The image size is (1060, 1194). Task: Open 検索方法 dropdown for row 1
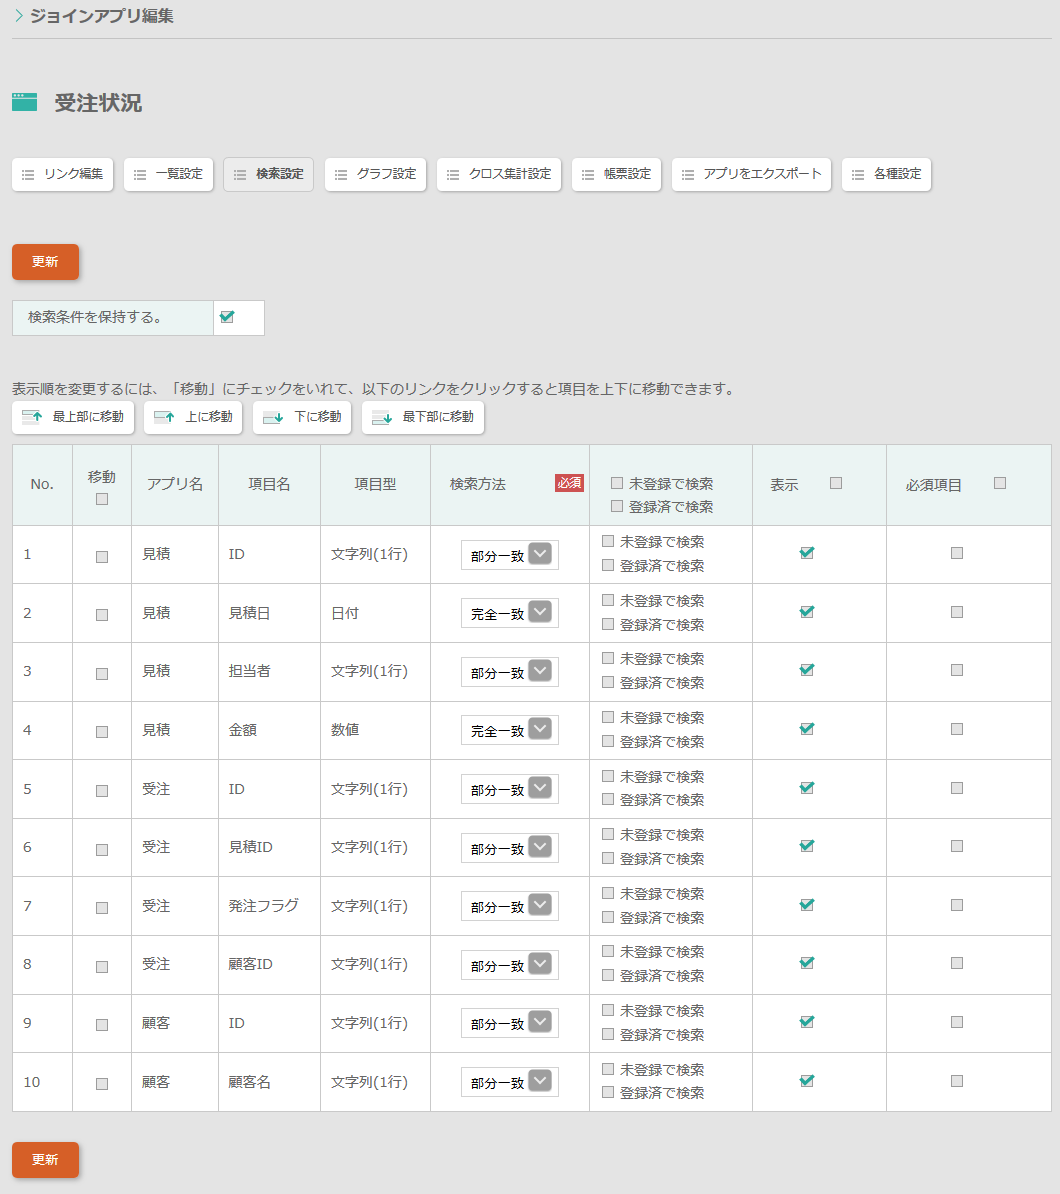click(x=509, y=555)
